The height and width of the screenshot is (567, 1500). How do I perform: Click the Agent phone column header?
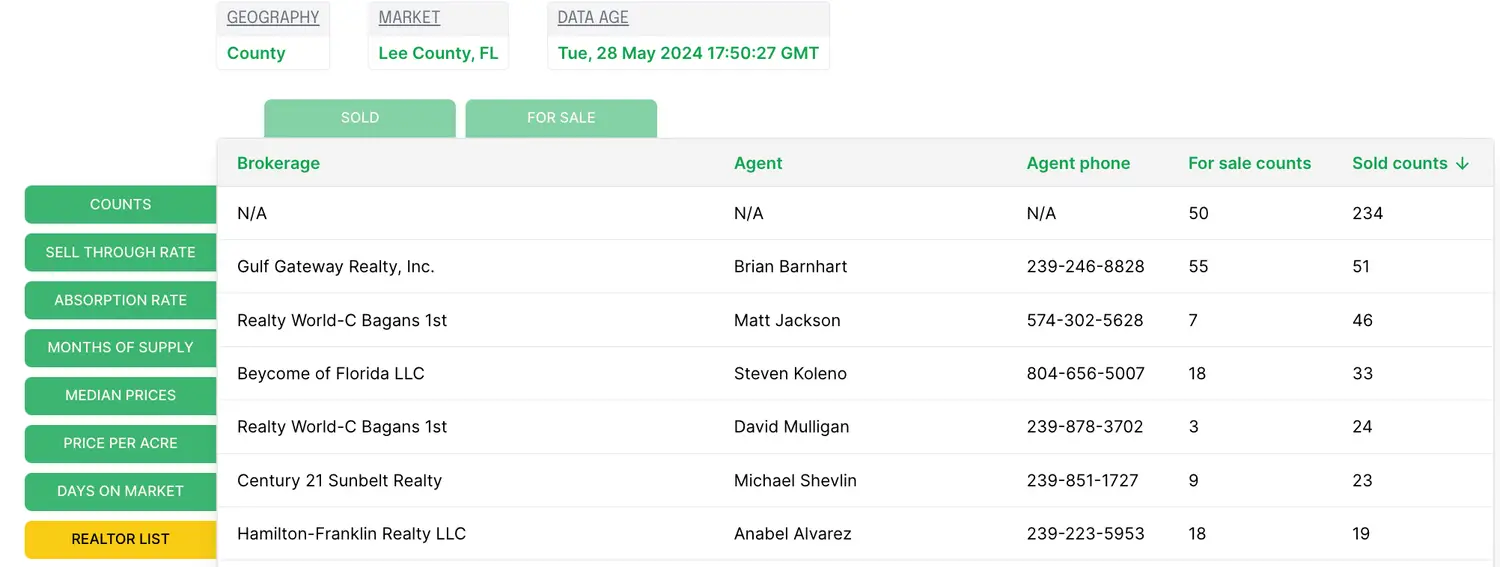tap(1078, 163)
